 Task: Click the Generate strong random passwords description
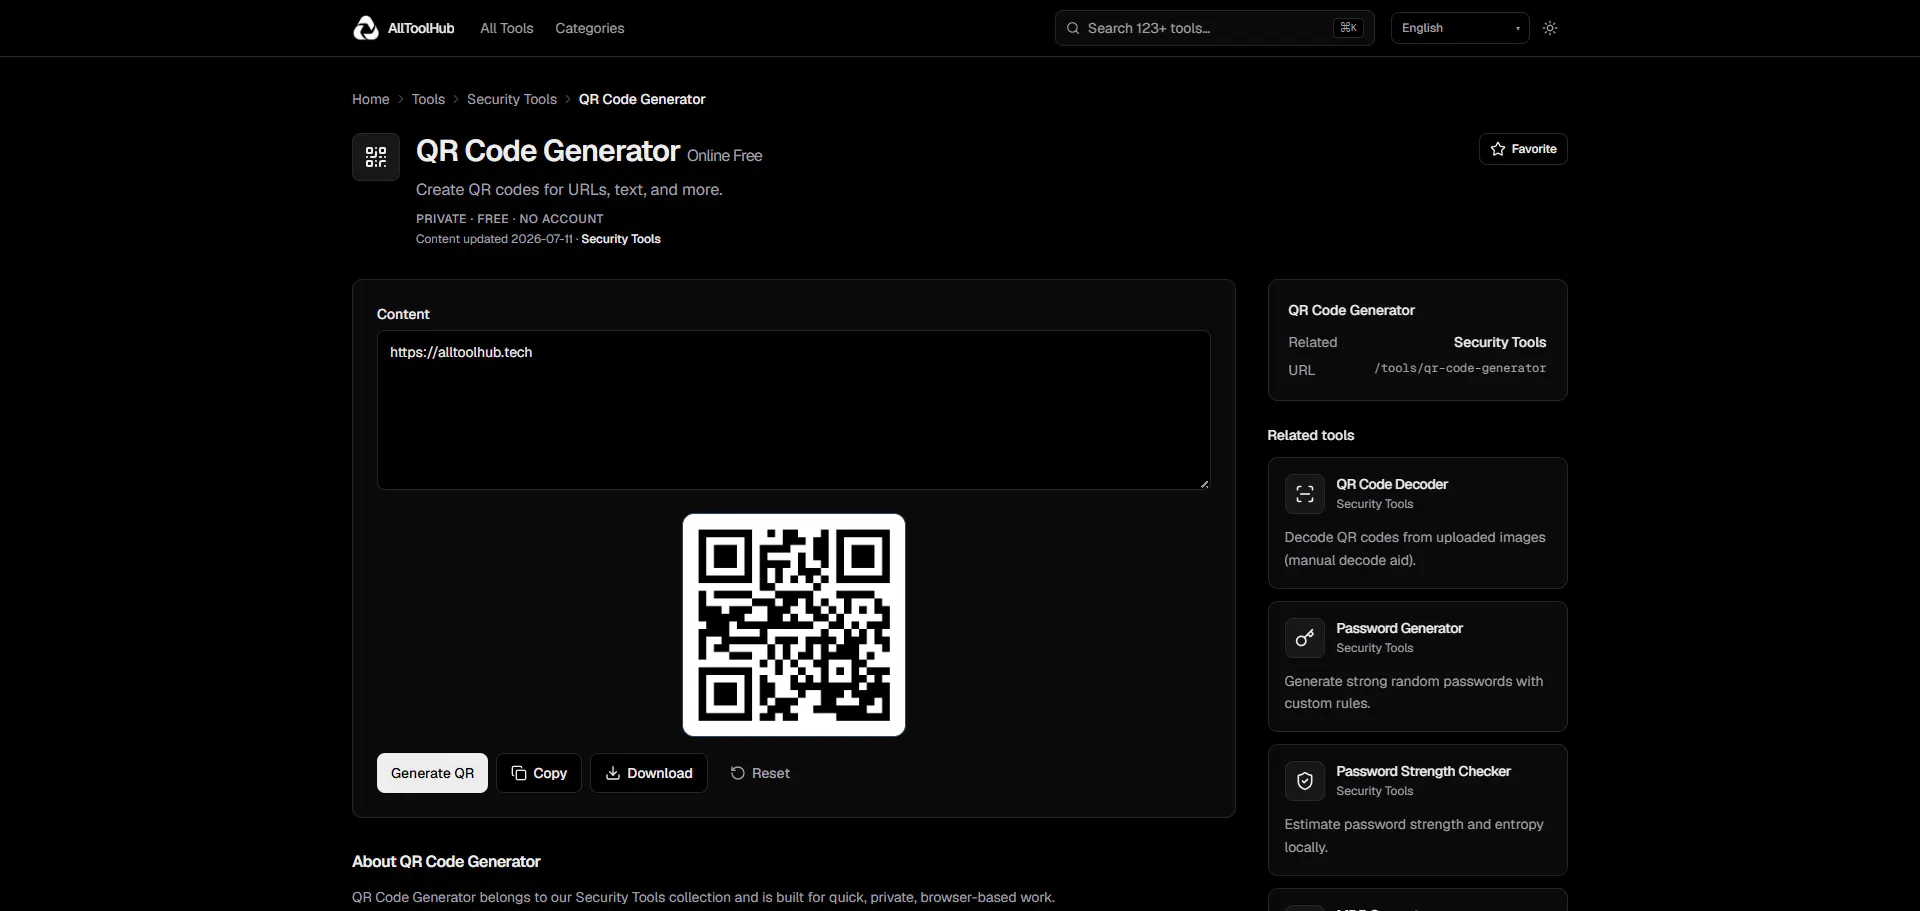(x=1414, y=692)
